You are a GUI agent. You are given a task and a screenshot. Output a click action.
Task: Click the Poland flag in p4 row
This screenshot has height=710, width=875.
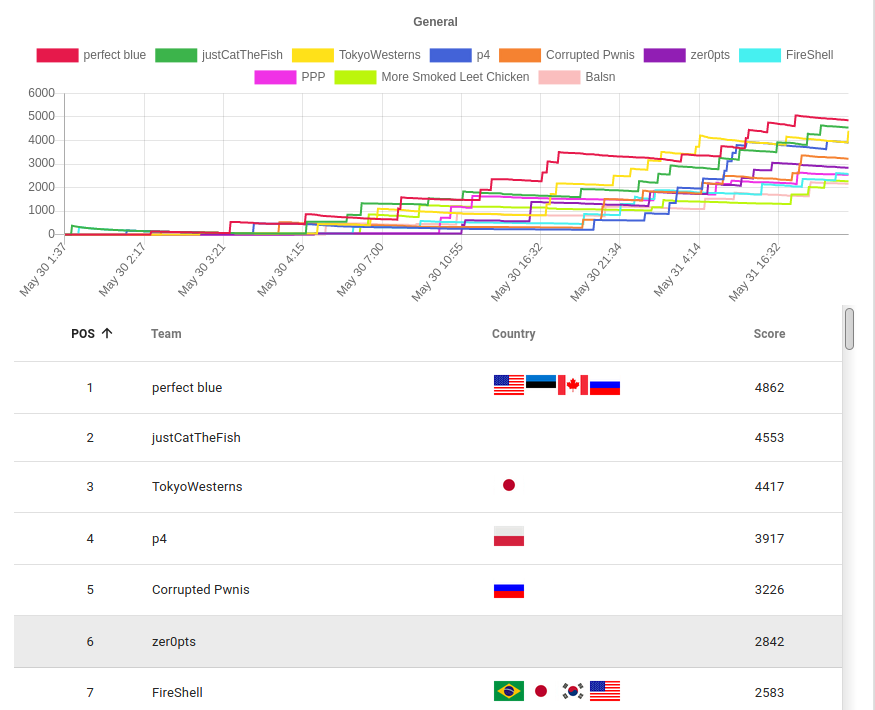pos(509,538)
